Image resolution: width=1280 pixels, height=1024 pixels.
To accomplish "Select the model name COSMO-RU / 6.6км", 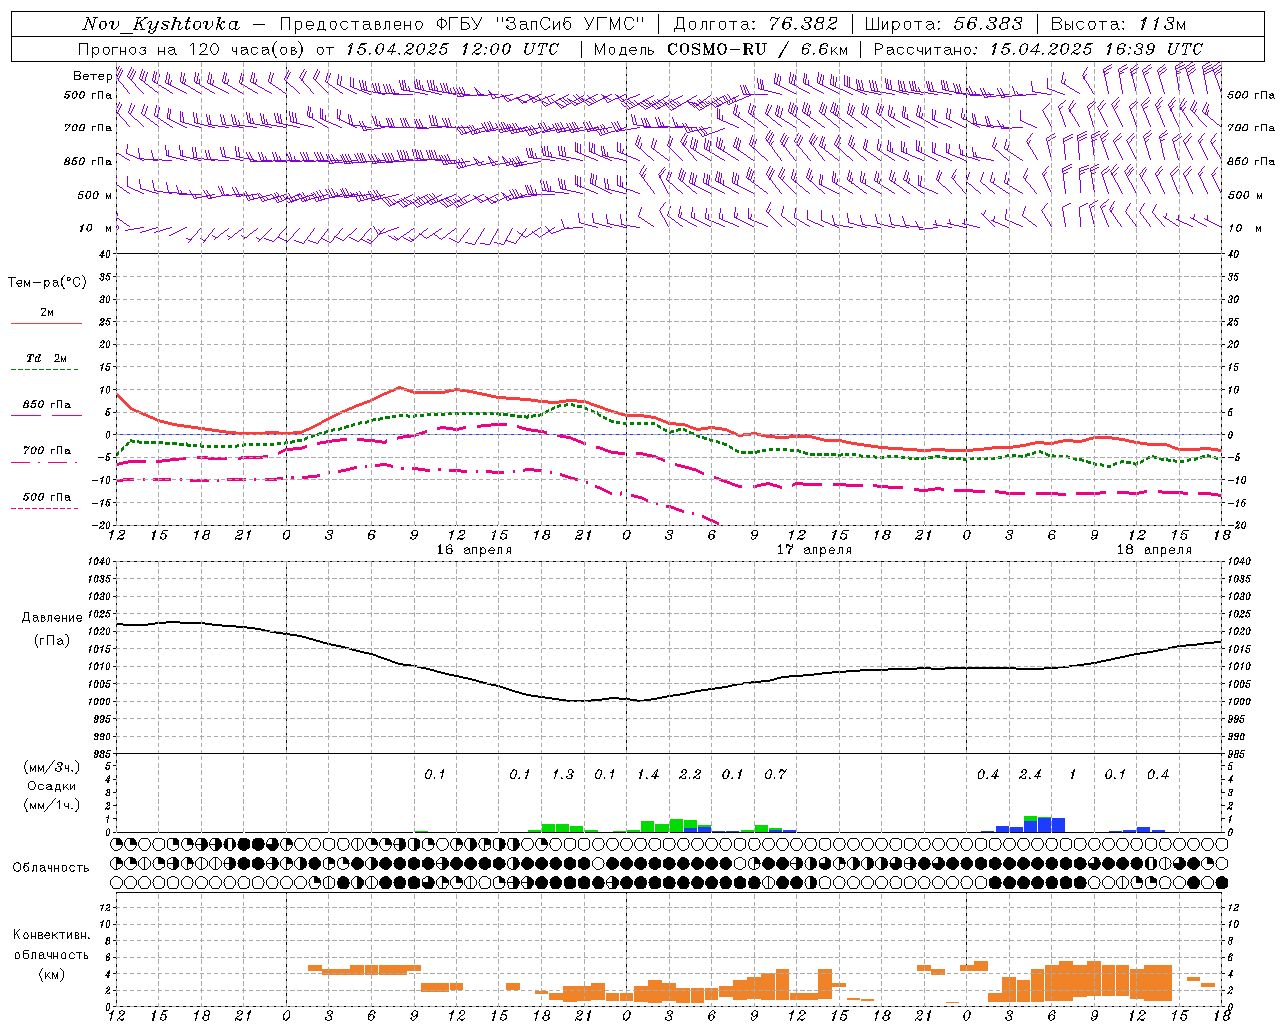I will point(758,49).
